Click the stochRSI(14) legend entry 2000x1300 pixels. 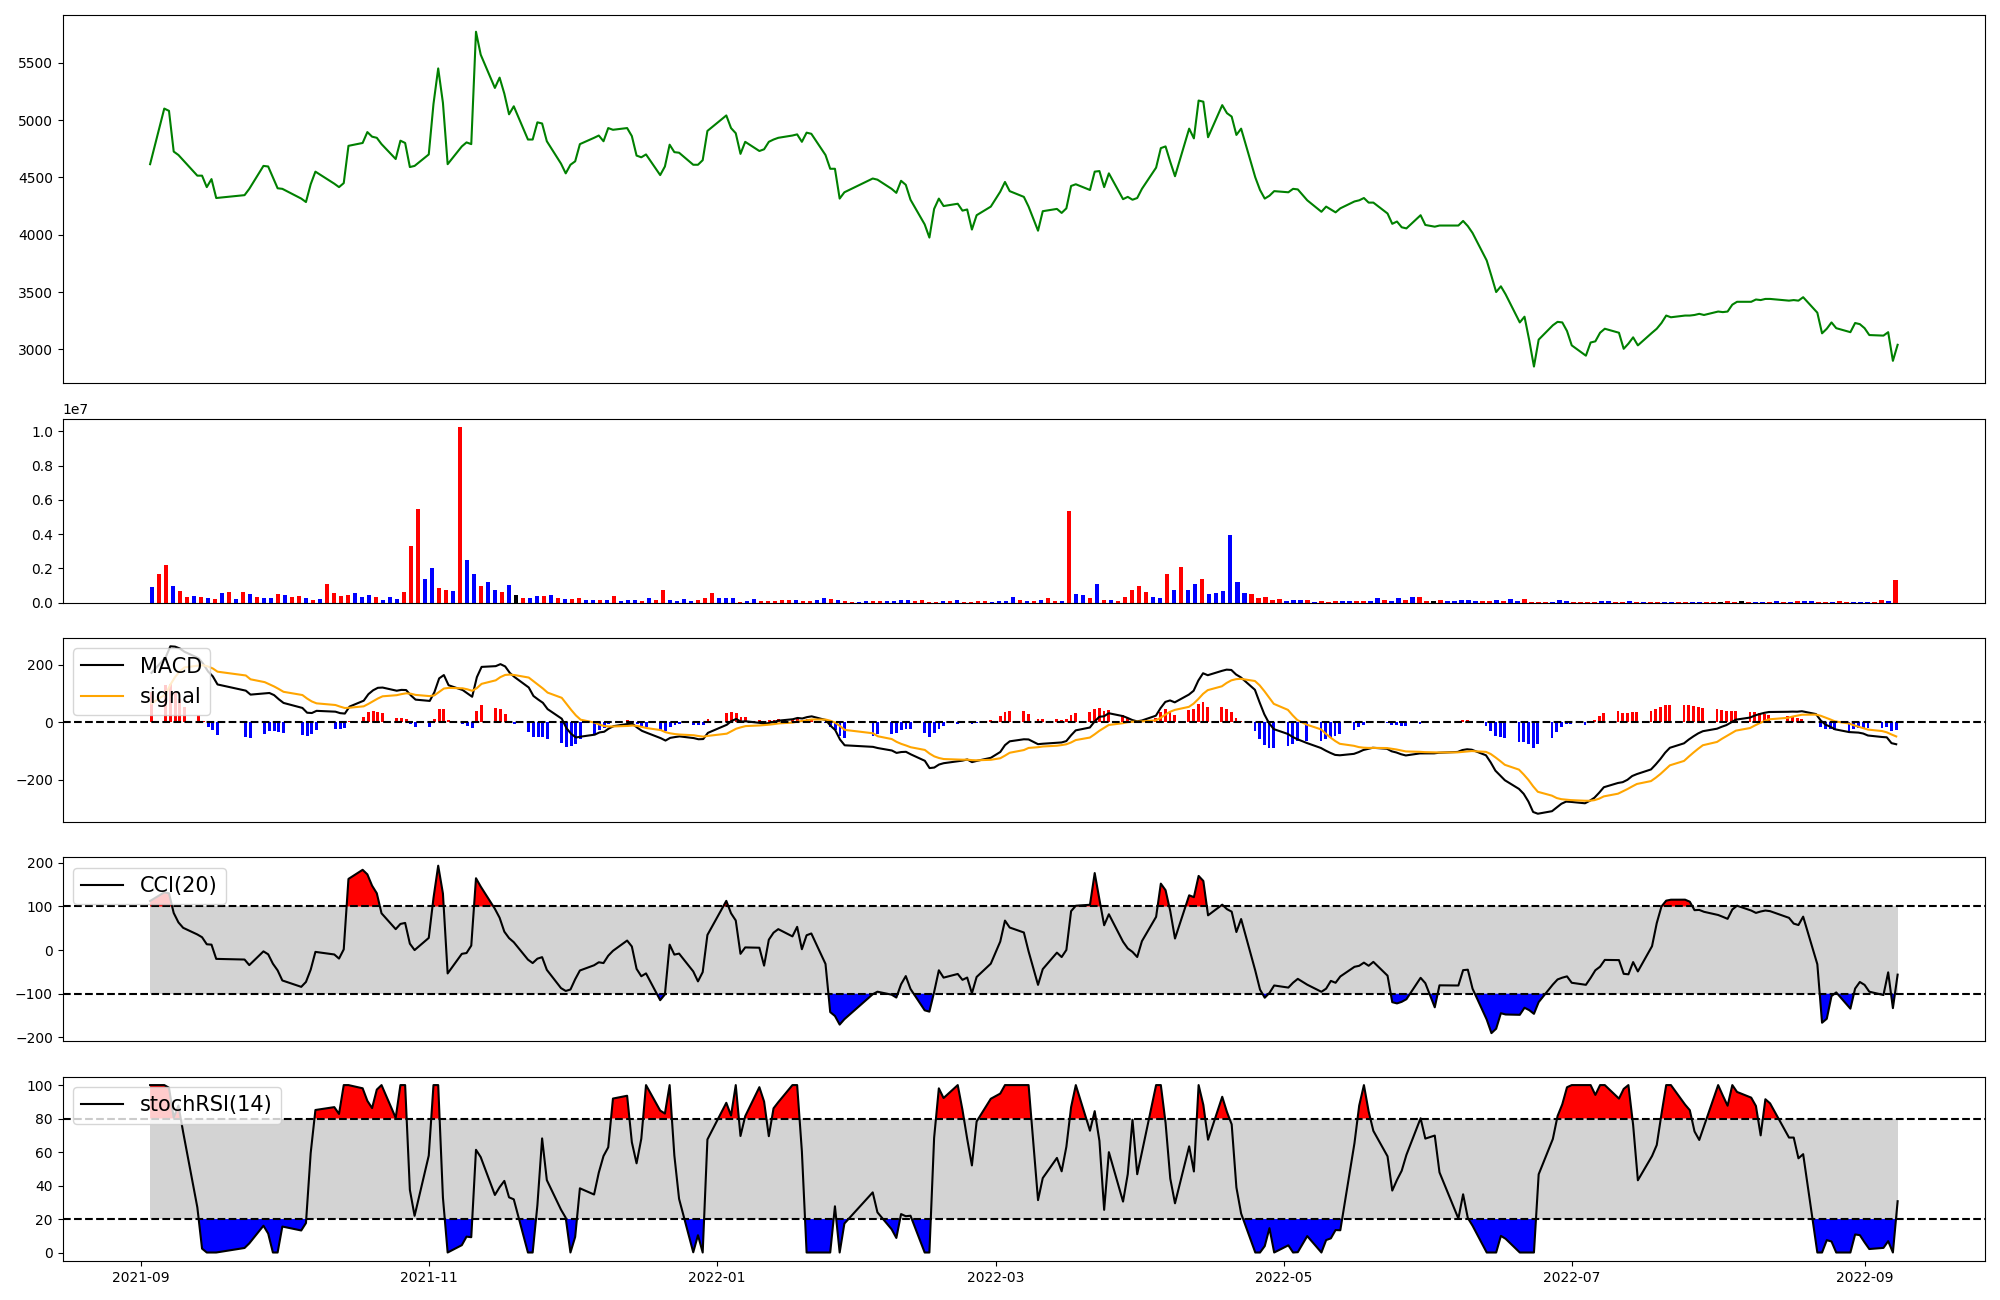tap(205, 1104)
